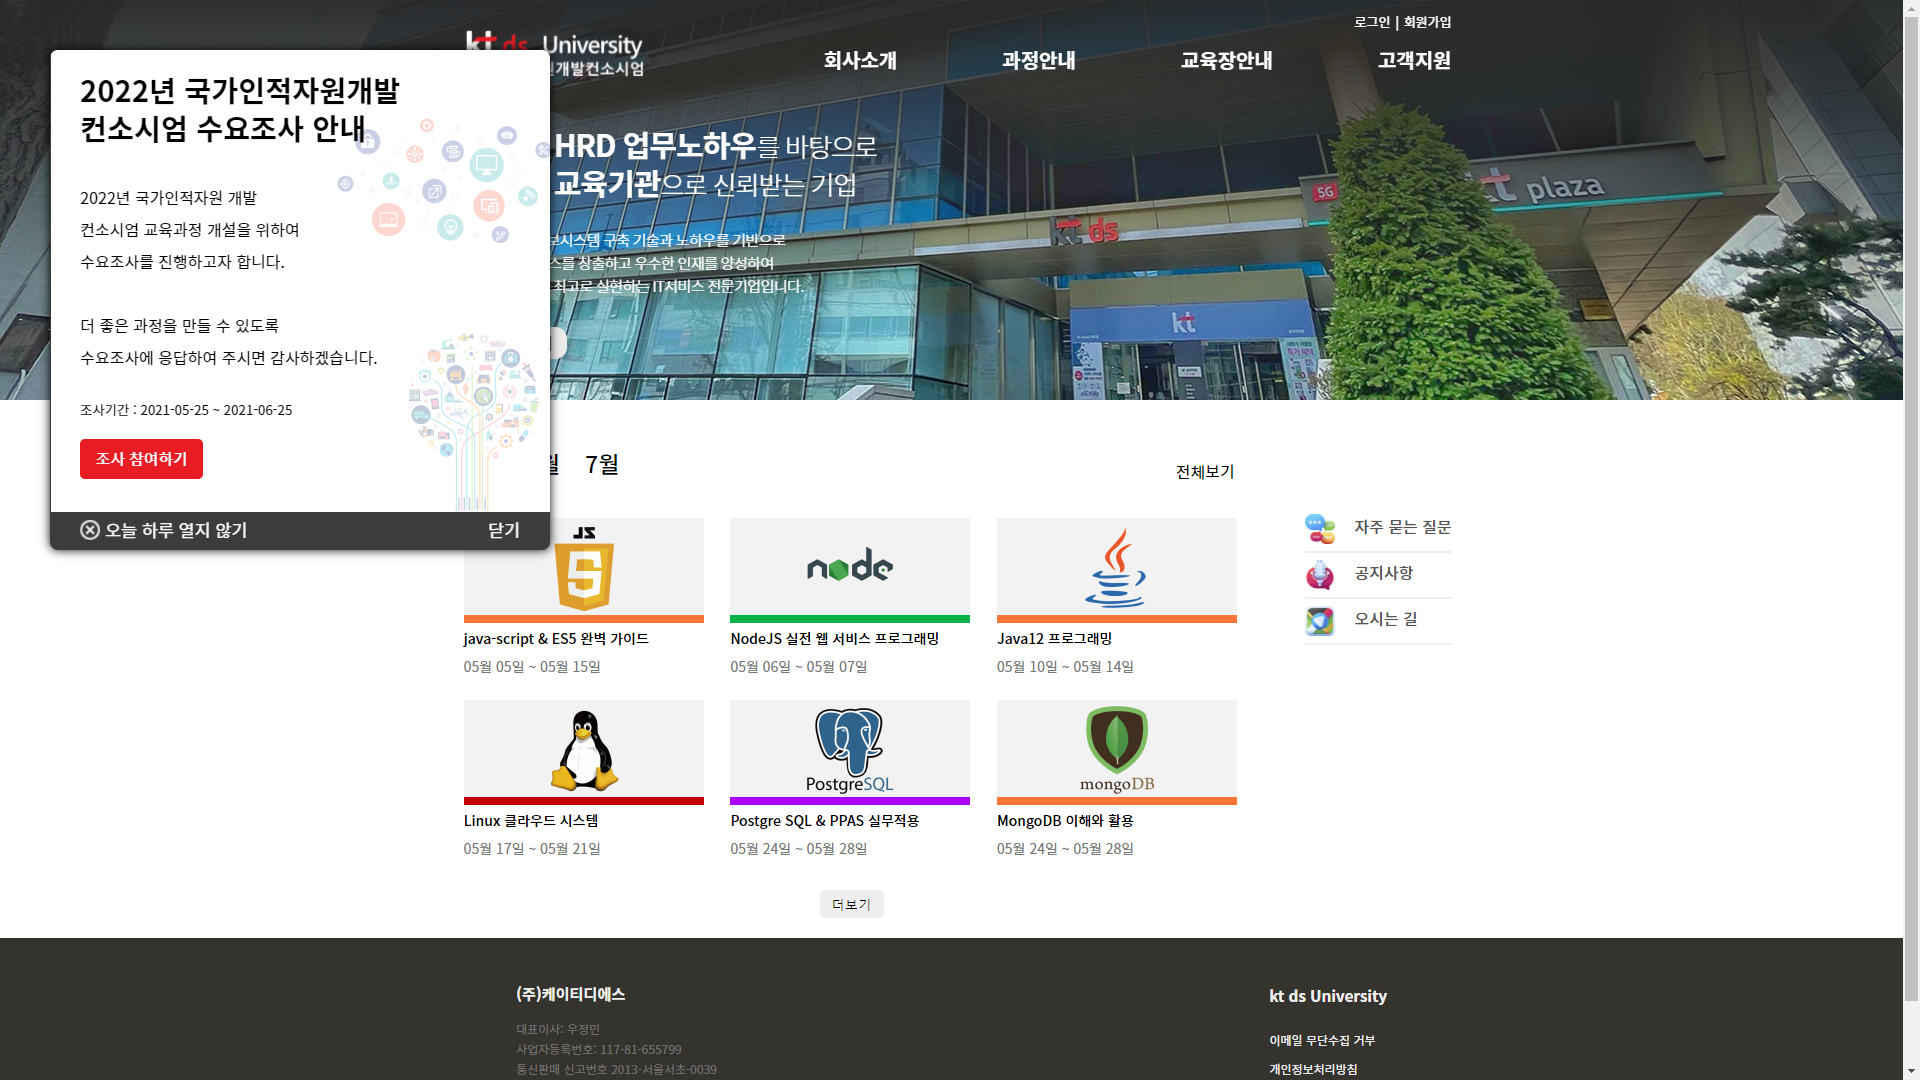
Task: Open the JavaScript logo for java-script & ES5 course
Action: [x=584, y=569]
